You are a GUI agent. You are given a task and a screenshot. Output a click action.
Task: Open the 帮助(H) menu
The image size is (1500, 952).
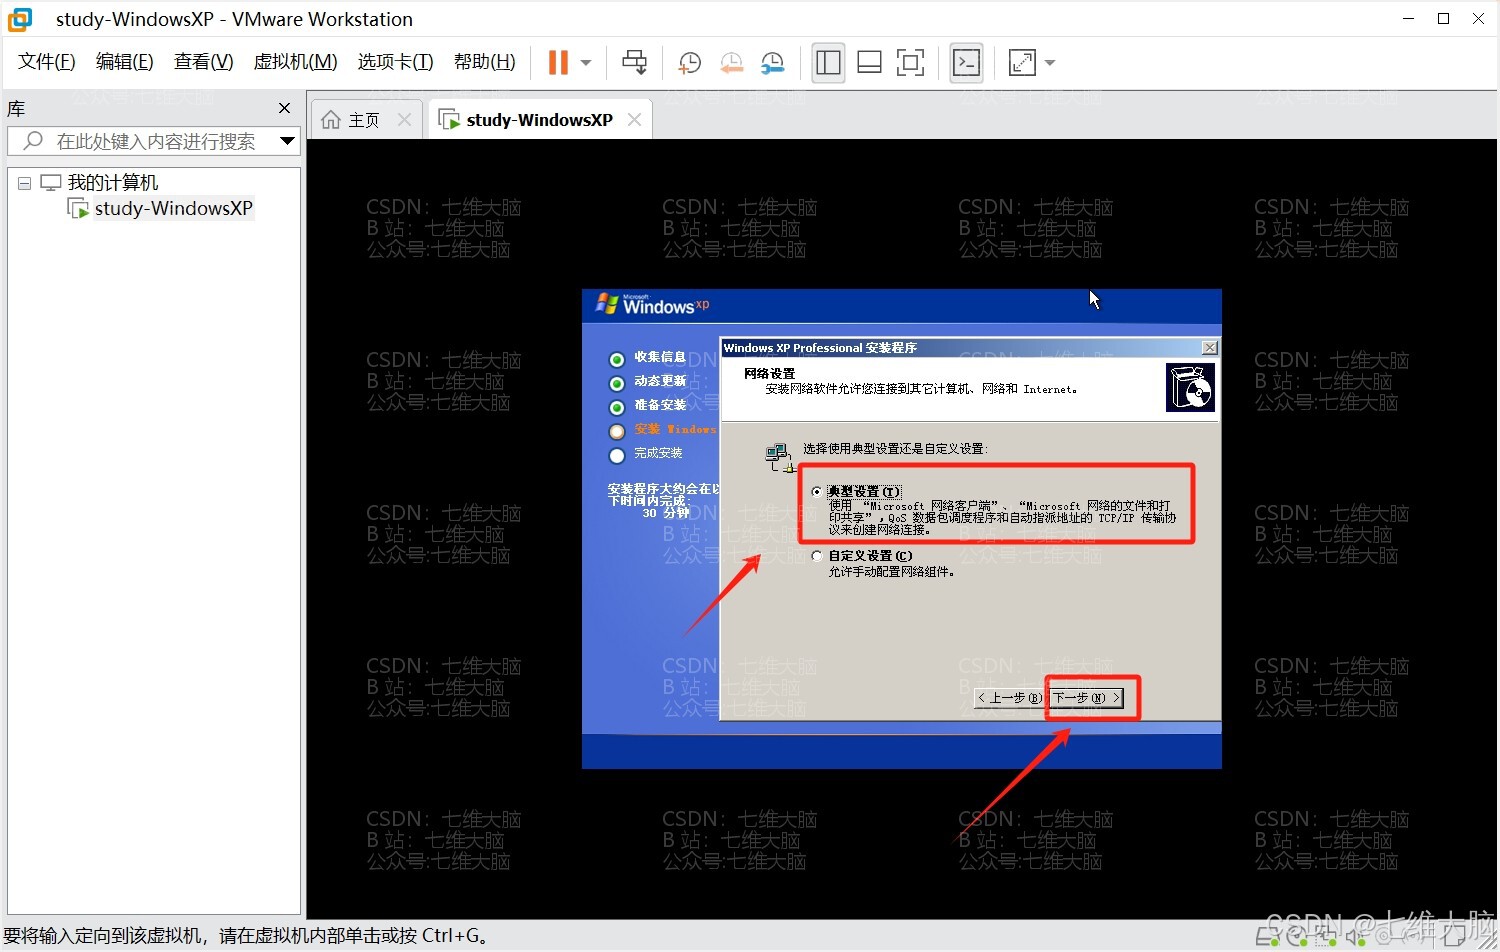[484, 62]
